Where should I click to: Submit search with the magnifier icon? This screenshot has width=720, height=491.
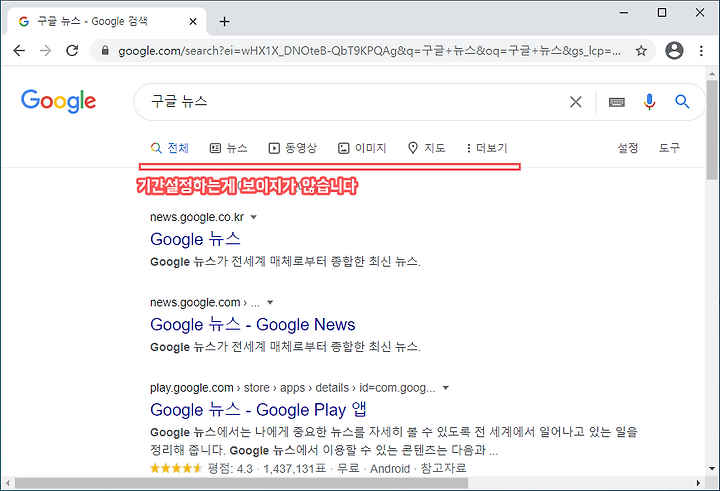(682, 102)
